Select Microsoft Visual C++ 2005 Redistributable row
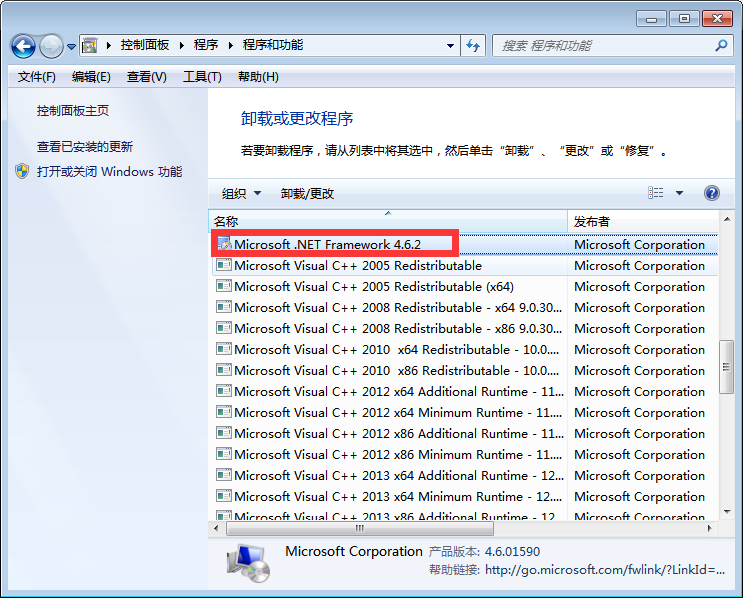Screen dimensions: 743x598 click(x=464, y=266)
